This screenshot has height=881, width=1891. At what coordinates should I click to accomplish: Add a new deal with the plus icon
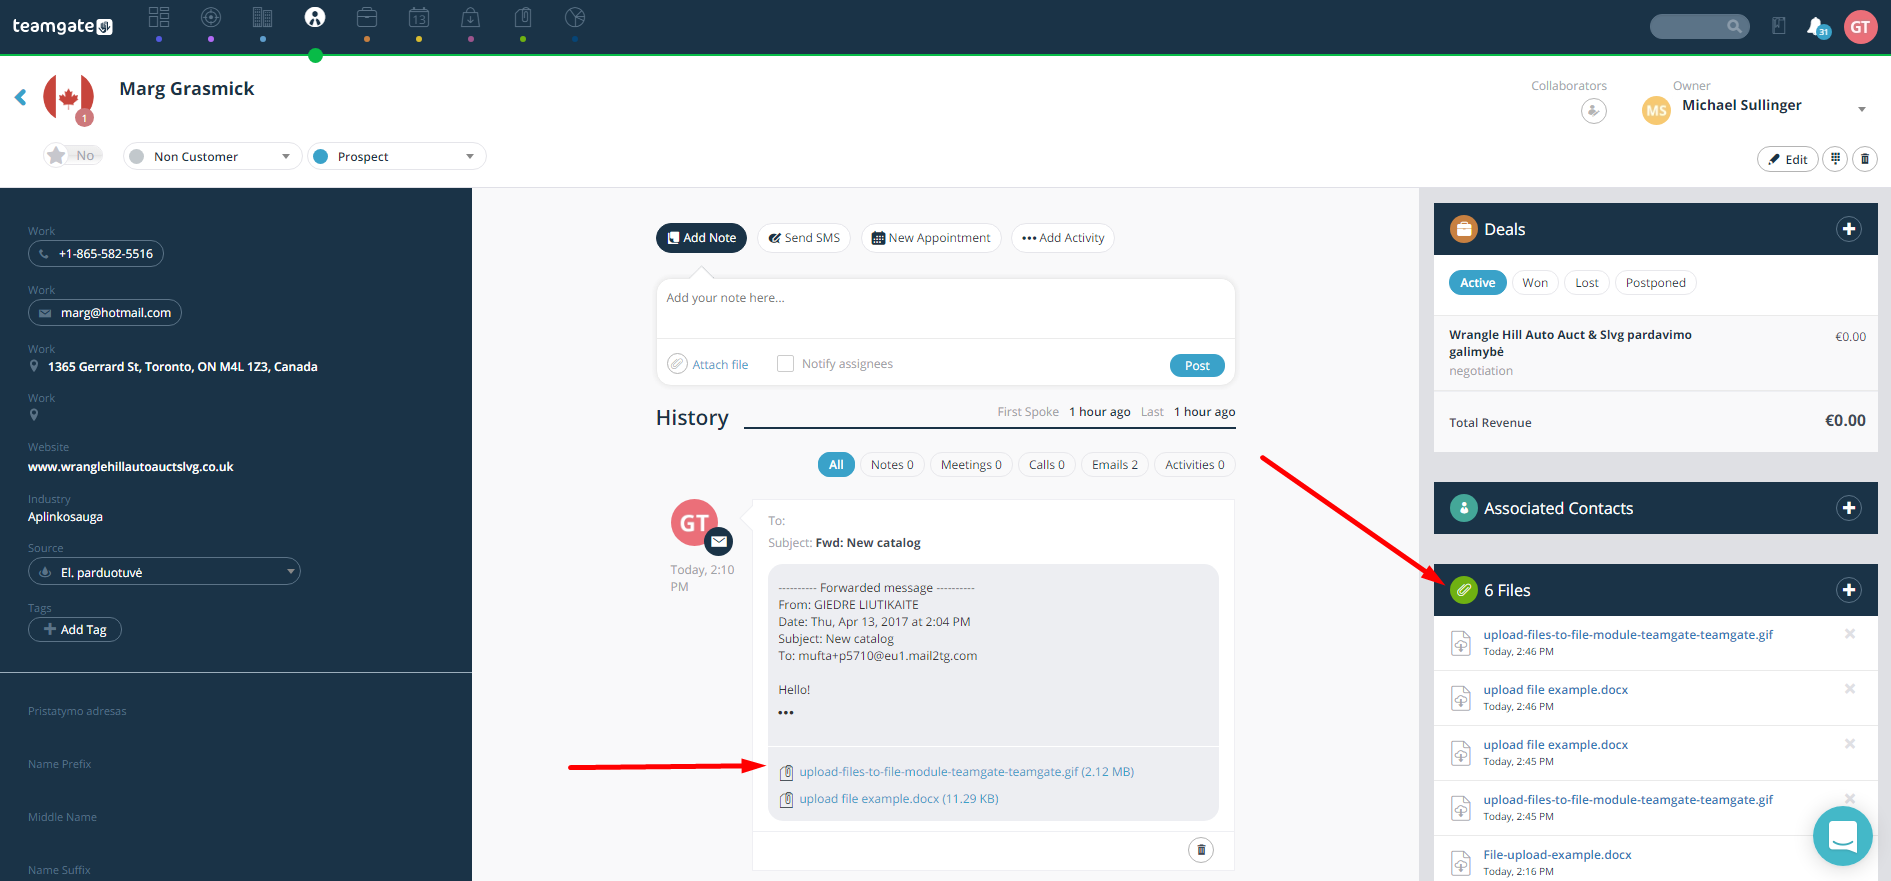(1849, 229)
